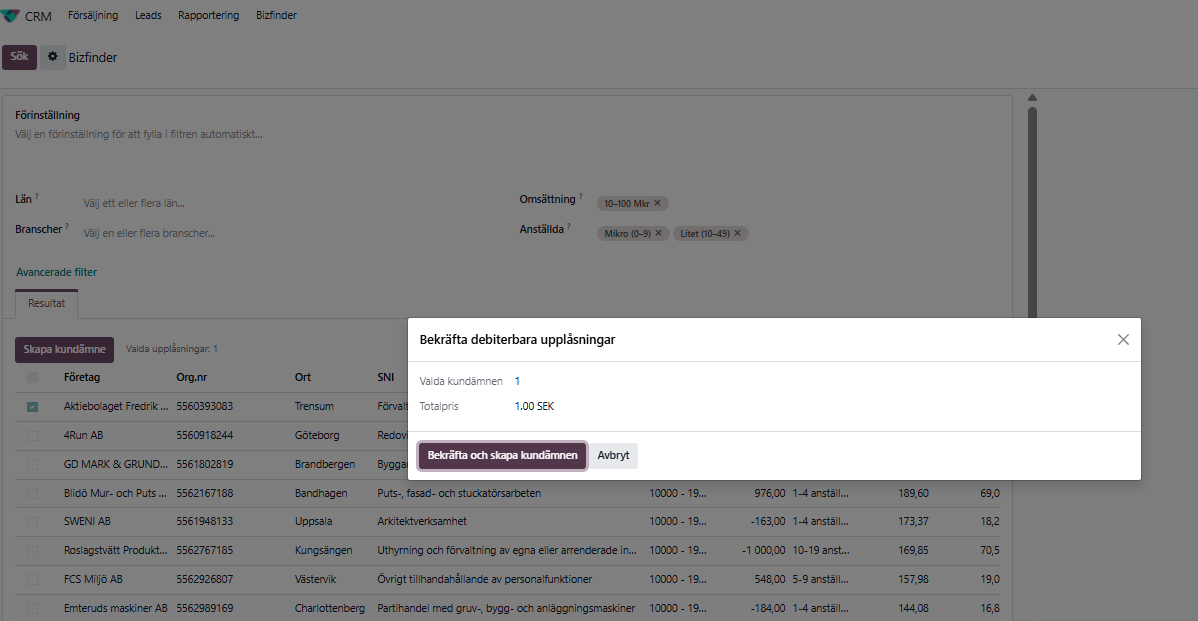Sort by the Ort column header
The width and height of the screenshot is (1198, 621).
[303, 377]
